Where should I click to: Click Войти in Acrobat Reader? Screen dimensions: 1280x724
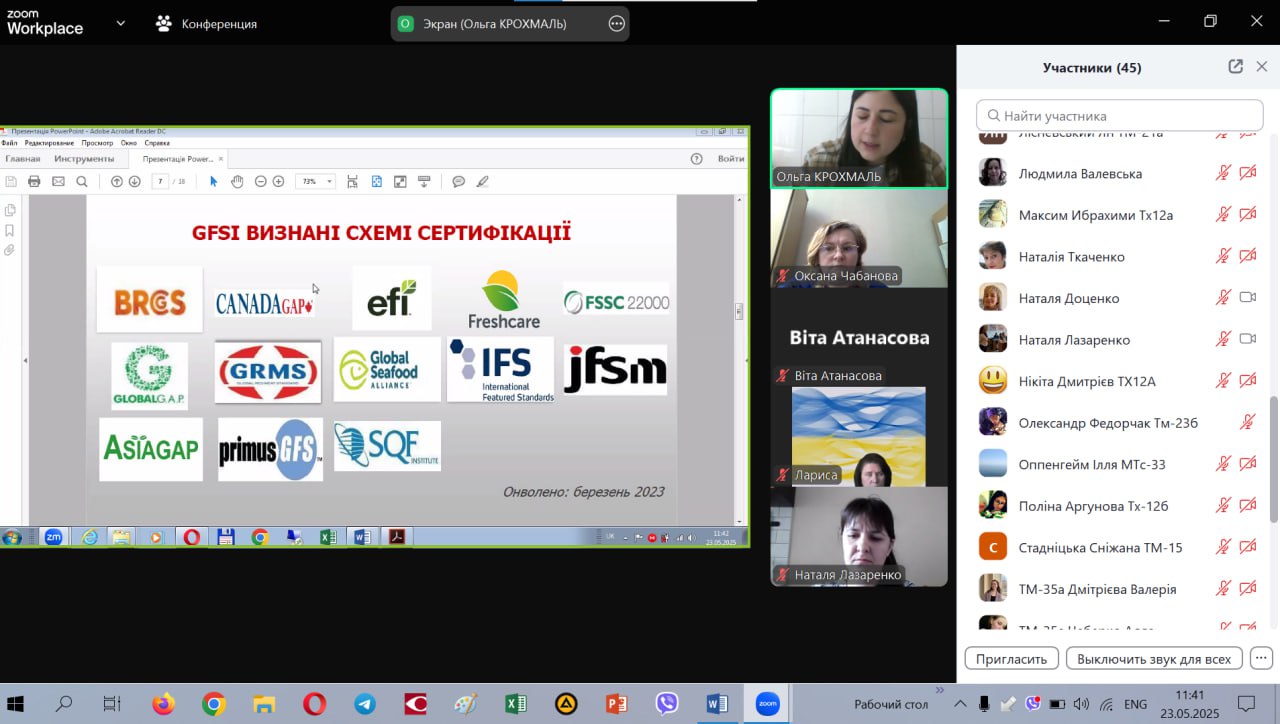[x=730, y=158]
